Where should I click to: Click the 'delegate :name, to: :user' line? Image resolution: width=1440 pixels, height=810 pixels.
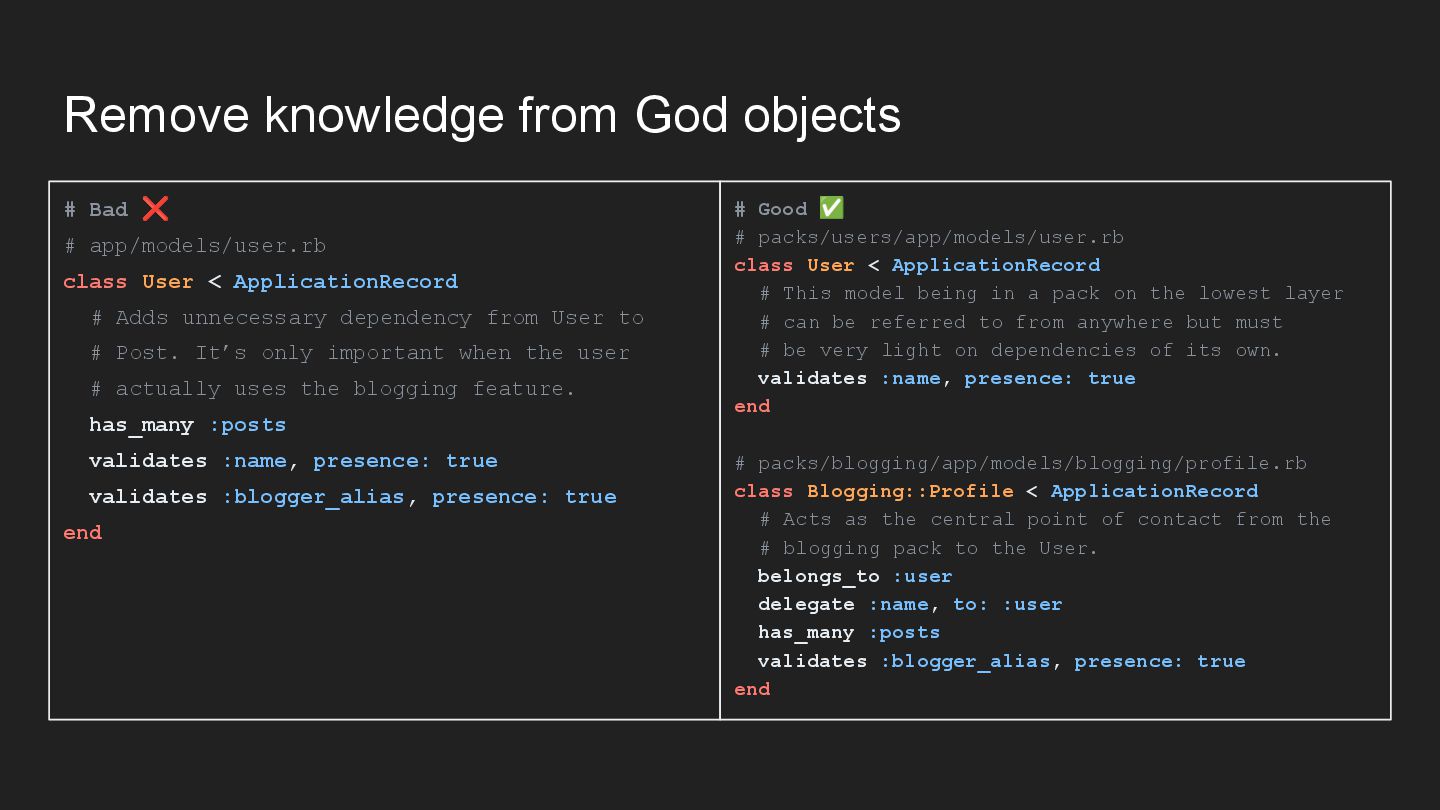click(x=910, y=604)
